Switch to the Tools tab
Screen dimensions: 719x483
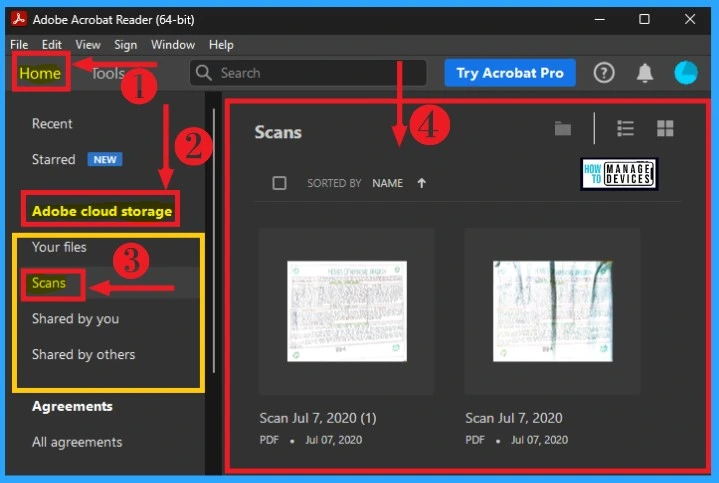108,73
